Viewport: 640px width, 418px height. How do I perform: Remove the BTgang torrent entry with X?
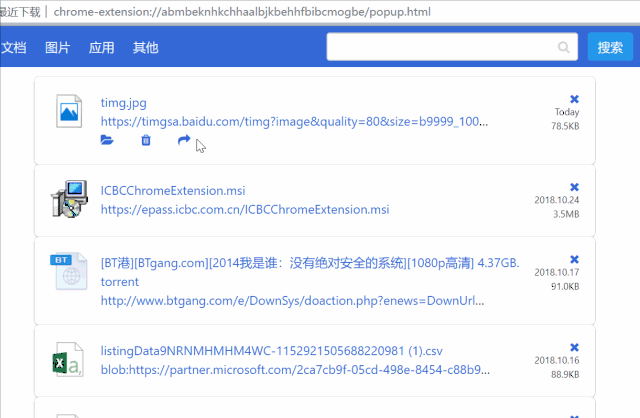[x=574, y=259]
